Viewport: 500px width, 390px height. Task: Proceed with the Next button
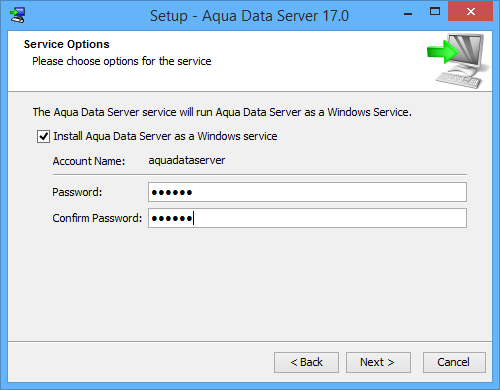(378, 362)
